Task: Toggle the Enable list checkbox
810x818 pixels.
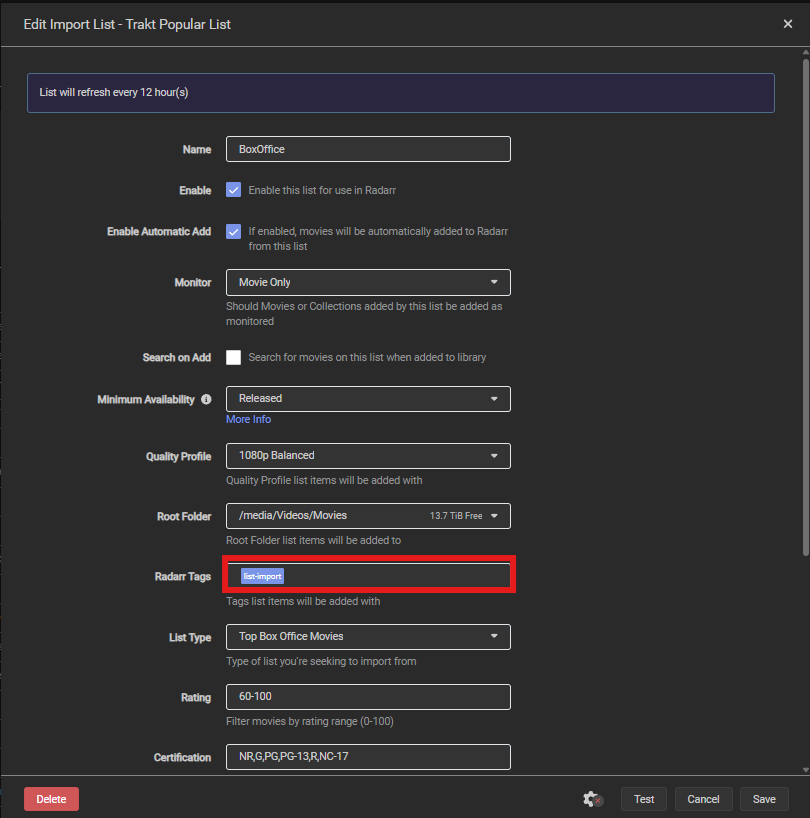Action: click(234, 190)
